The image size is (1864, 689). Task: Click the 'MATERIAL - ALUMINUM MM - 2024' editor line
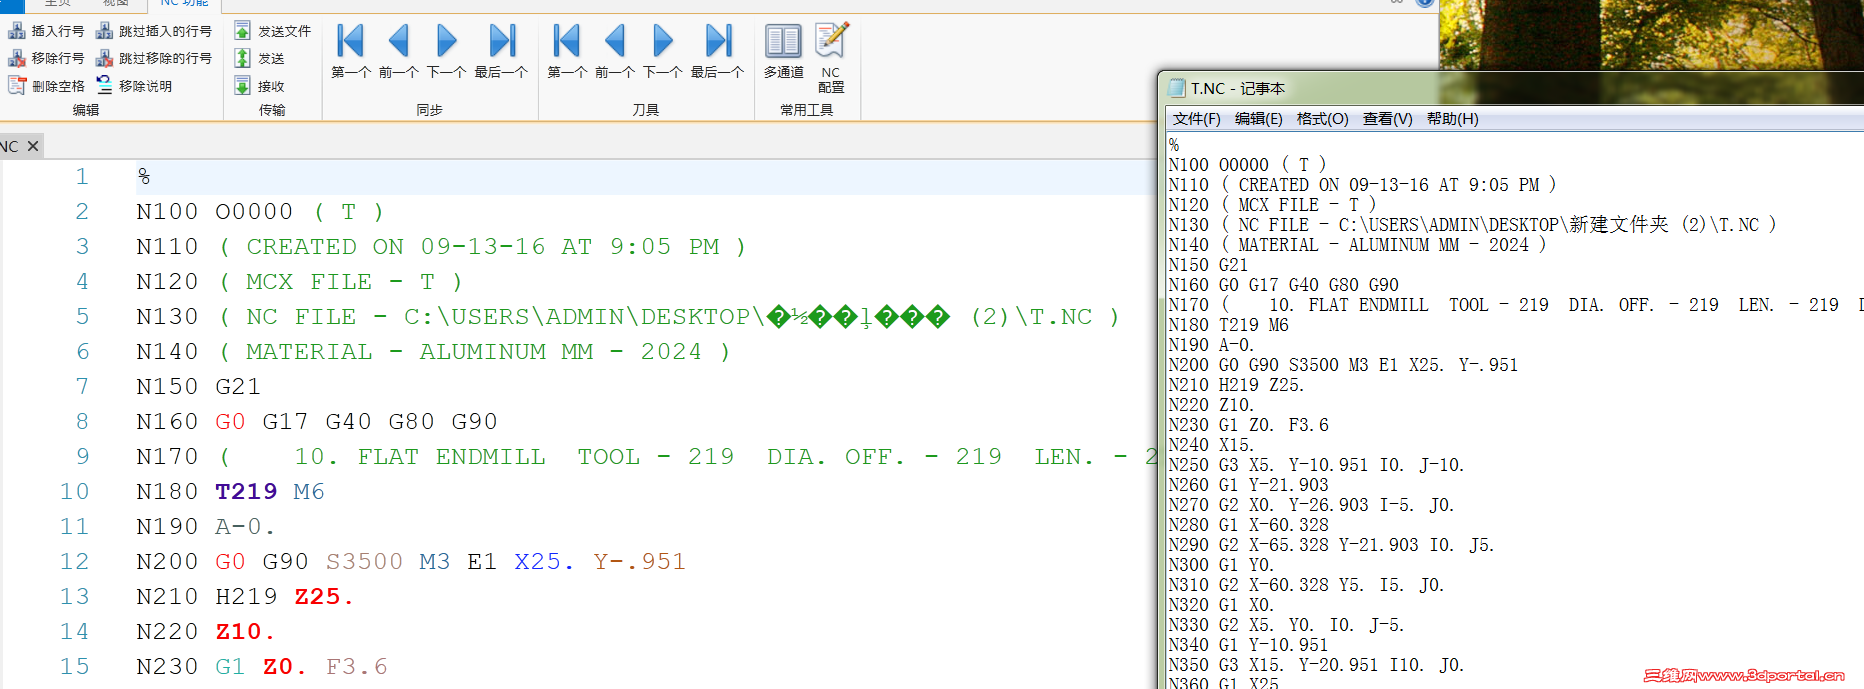pos(433,352)
